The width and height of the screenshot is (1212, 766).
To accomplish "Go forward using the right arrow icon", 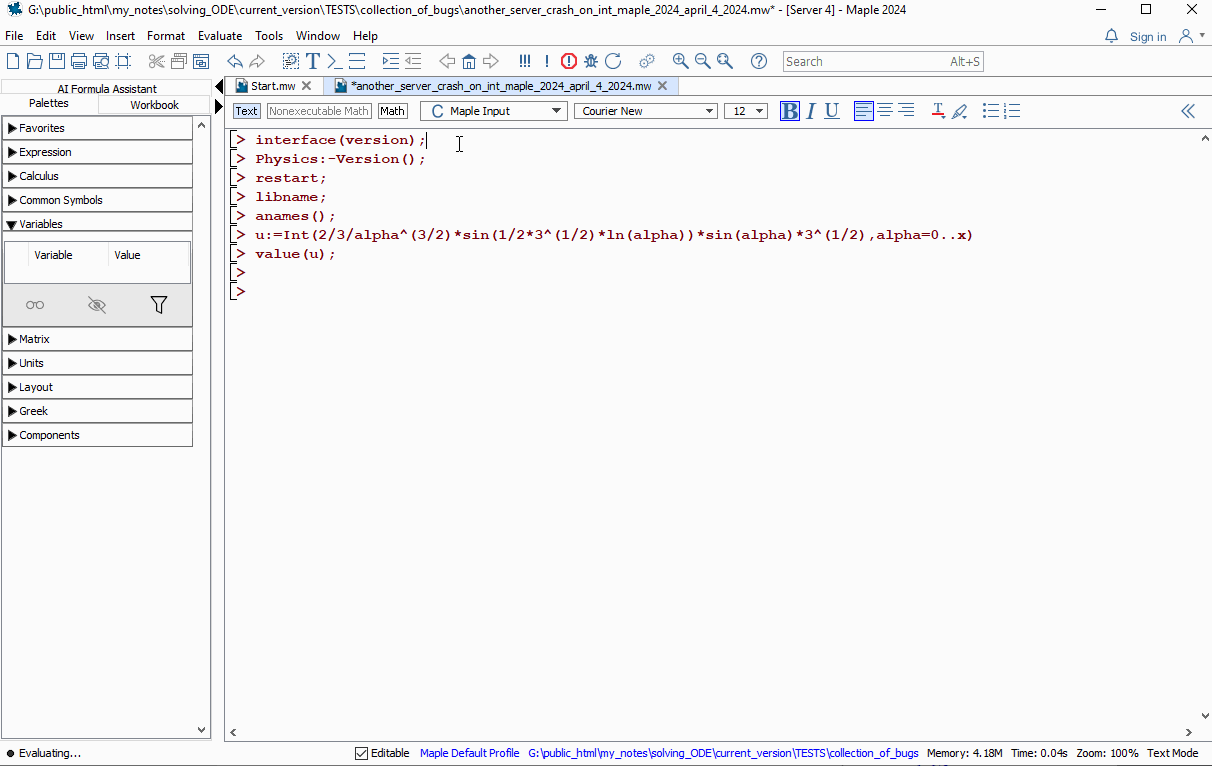I will click(x=491, y=61).
